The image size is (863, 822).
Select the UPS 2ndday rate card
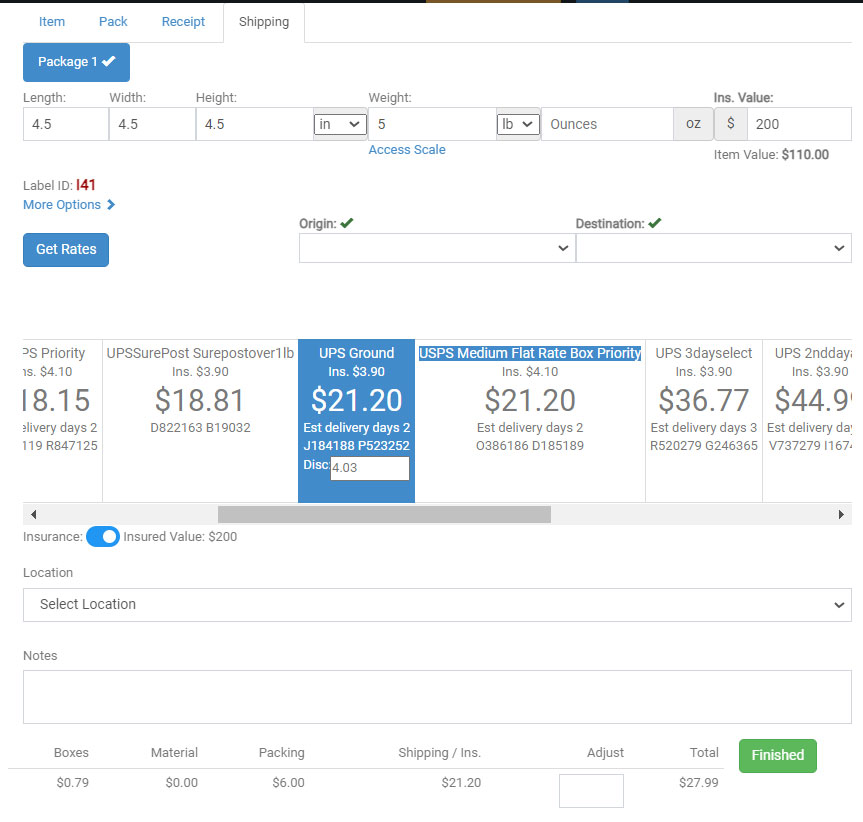(x=807, y=420)
